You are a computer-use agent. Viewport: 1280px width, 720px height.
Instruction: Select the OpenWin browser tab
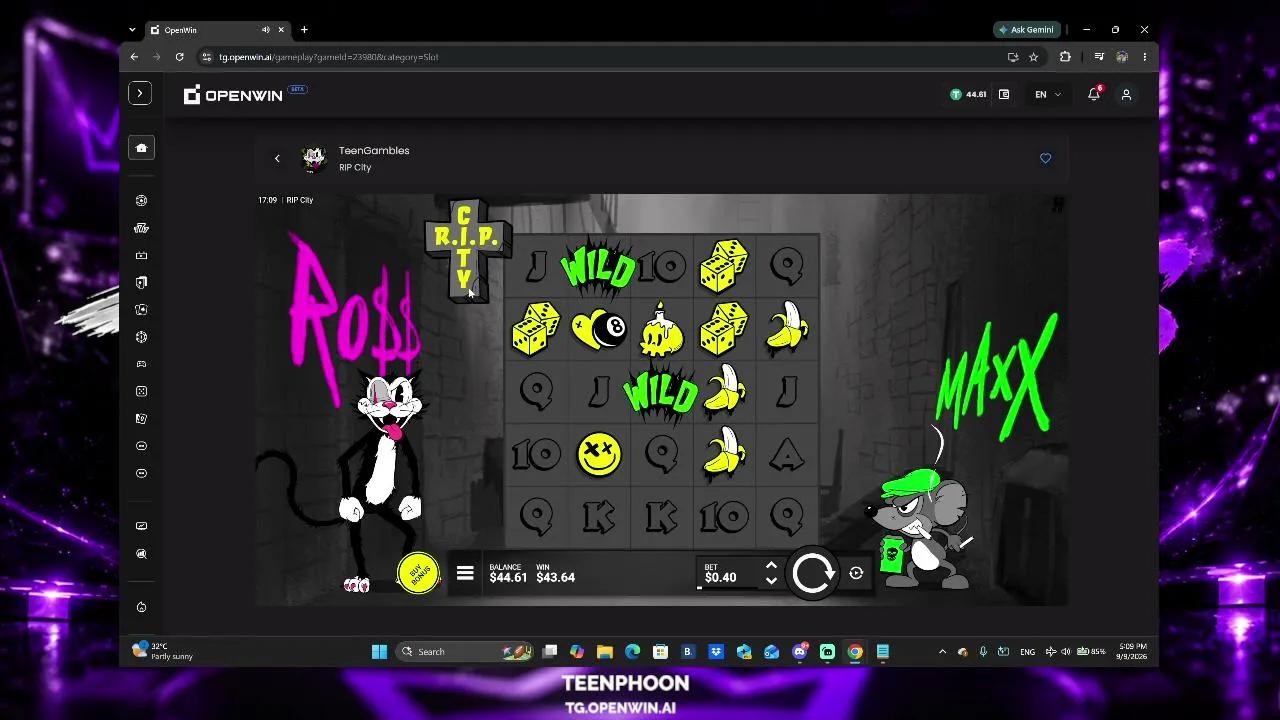(x=218, y=30)
